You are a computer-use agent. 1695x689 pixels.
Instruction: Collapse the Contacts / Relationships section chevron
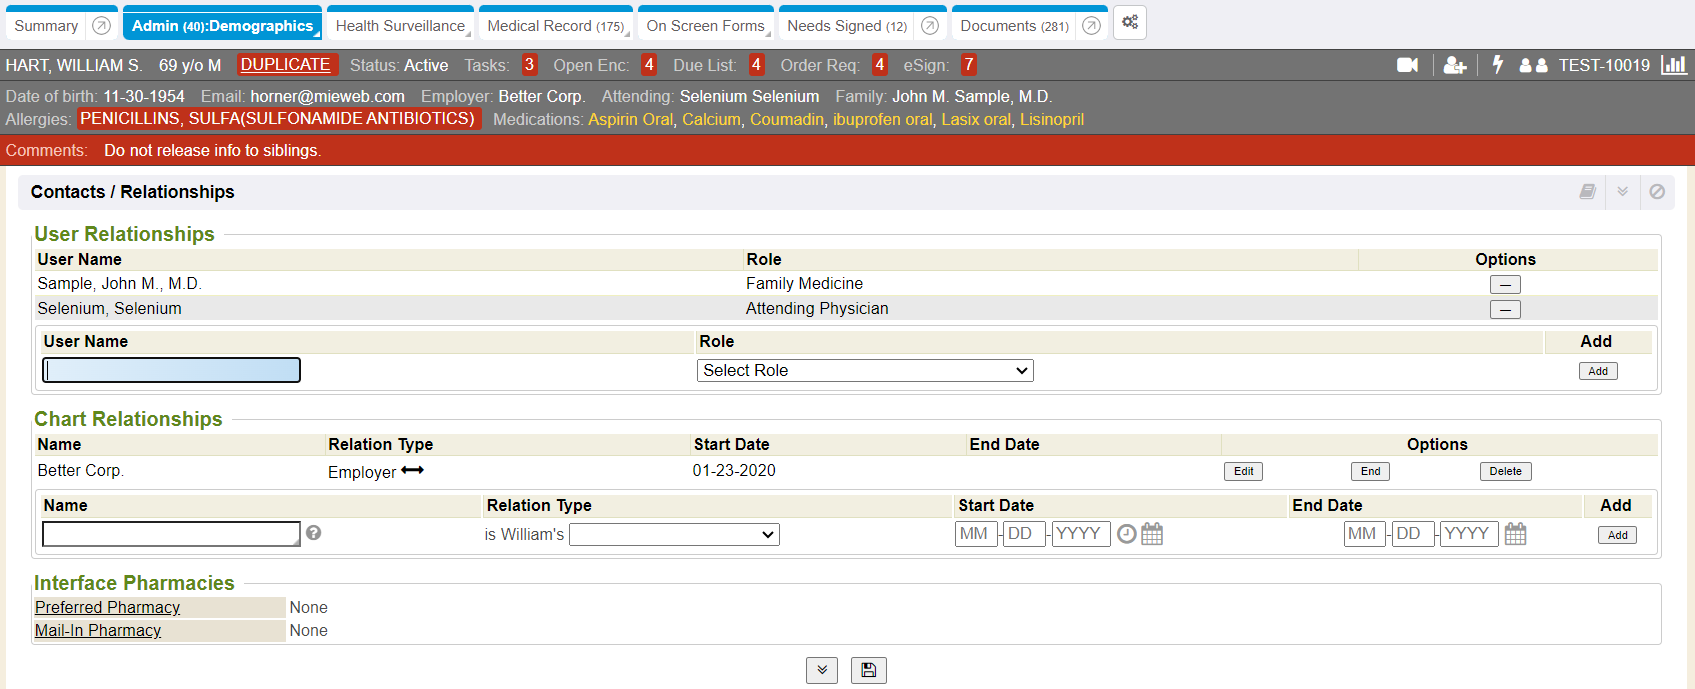pyautogui.click(x=1622, y=192)
